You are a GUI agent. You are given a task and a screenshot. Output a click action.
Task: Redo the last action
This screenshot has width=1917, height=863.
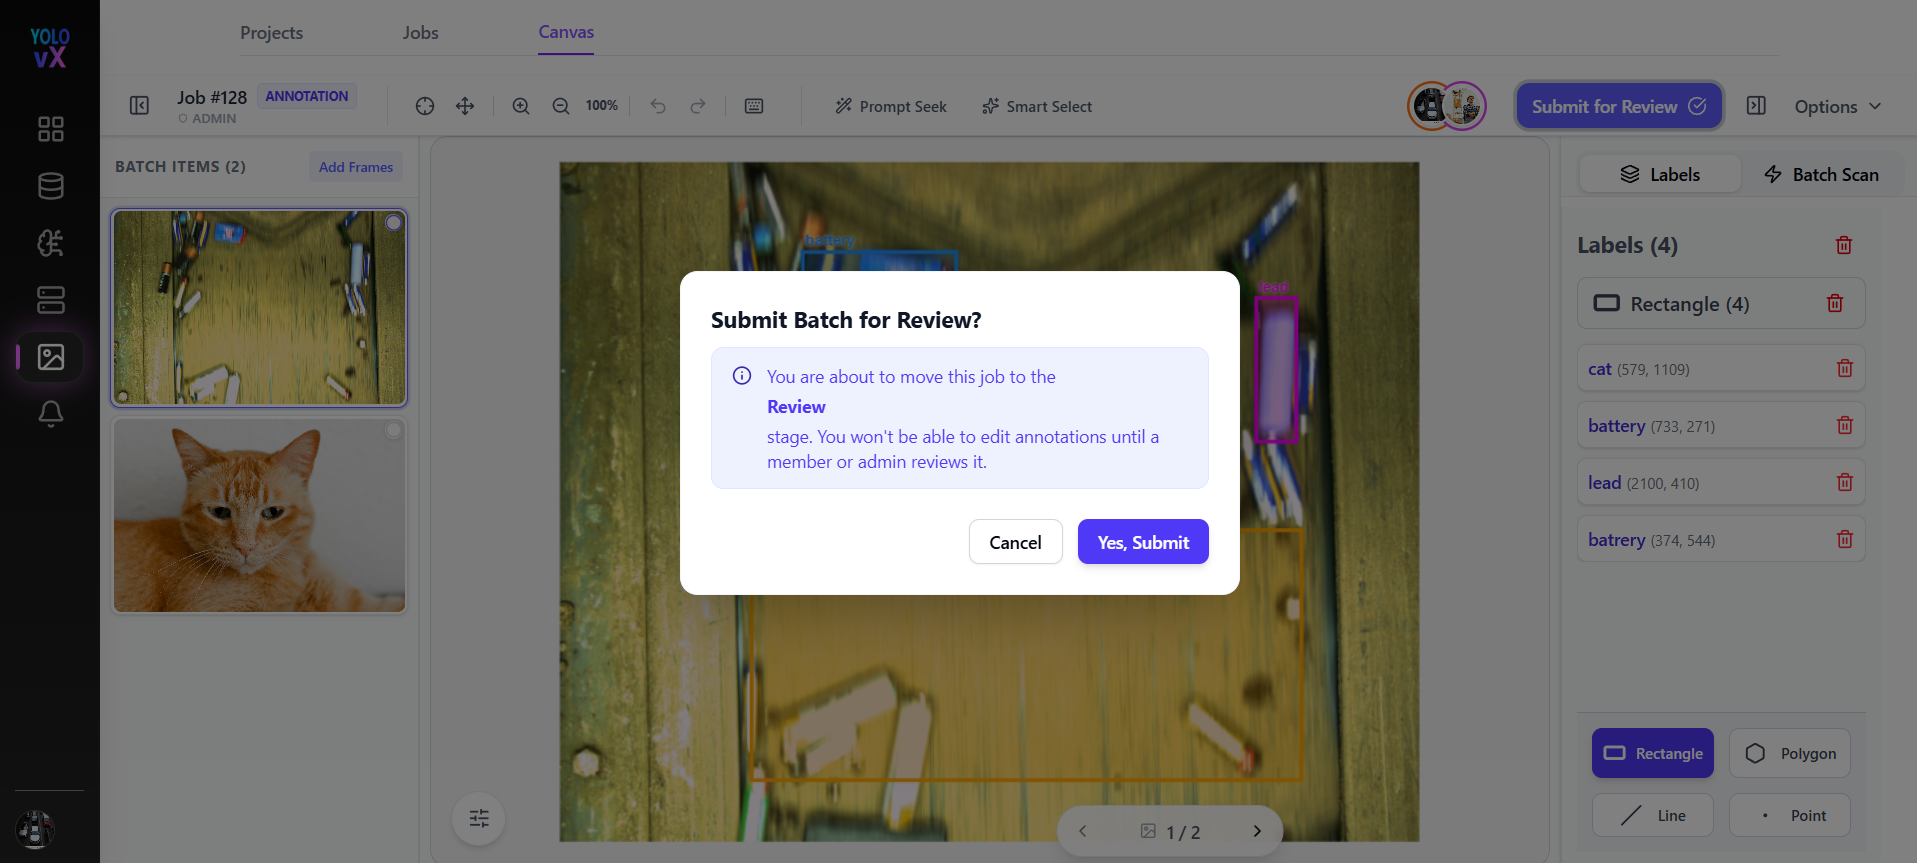[698, 106]
